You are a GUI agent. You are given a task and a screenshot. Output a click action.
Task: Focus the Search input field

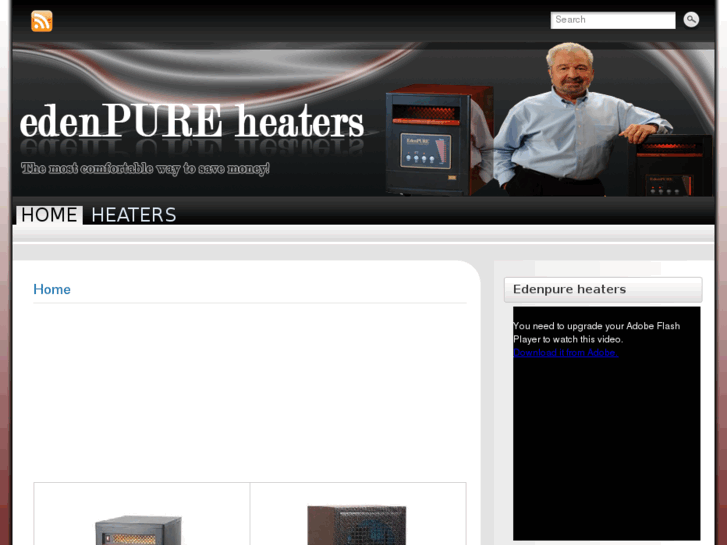pyautogui.click(x=612, y=20)
